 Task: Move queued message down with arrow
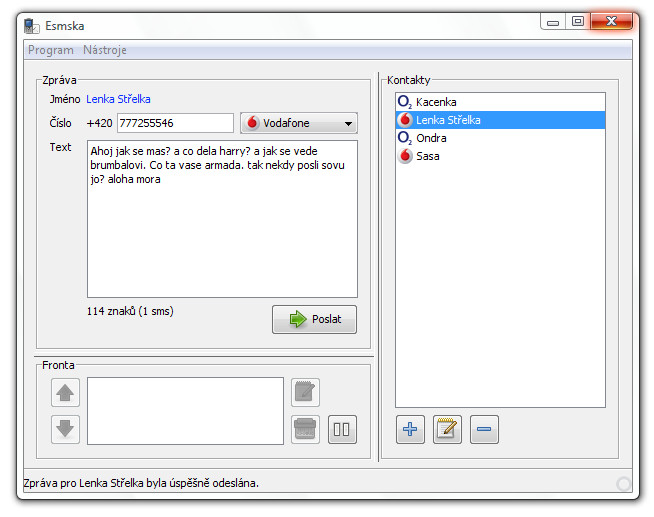[65, 429]
